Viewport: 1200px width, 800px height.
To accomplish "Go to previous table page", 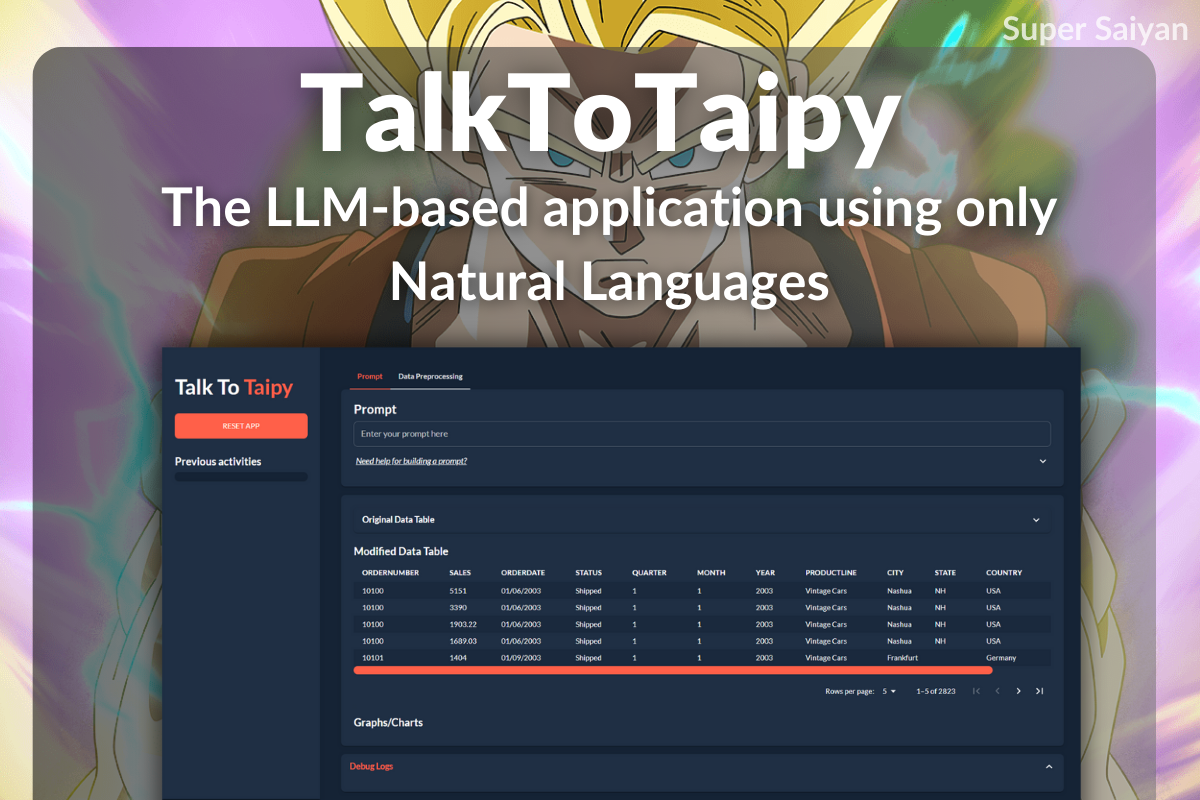I will tap(997, 691).
